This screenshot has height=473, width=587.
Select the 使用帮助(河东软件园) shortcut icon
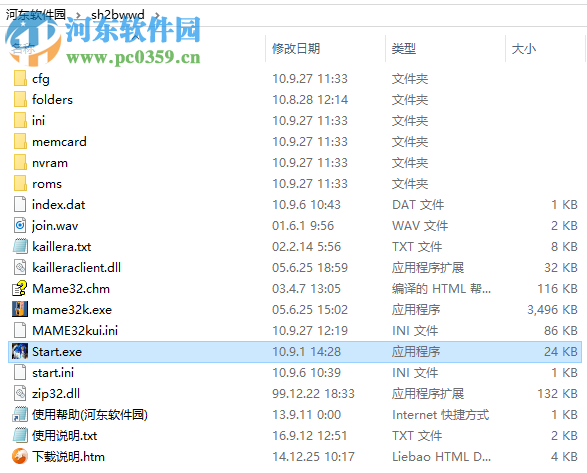[x=20, y=414]
